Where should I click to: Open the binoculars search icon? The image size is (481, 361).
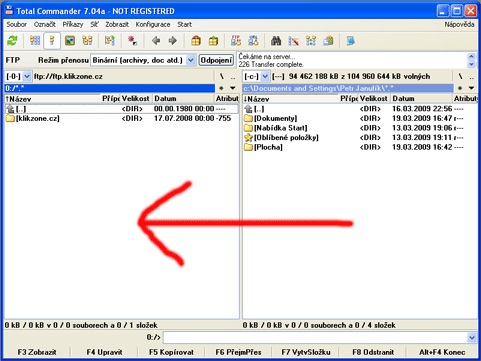point(276,41)
